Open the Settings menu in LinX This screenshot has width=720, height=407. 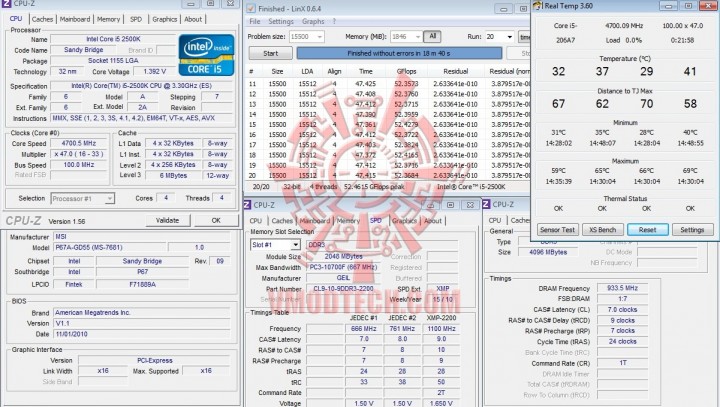pyautogui.click(x=281, y=22)
